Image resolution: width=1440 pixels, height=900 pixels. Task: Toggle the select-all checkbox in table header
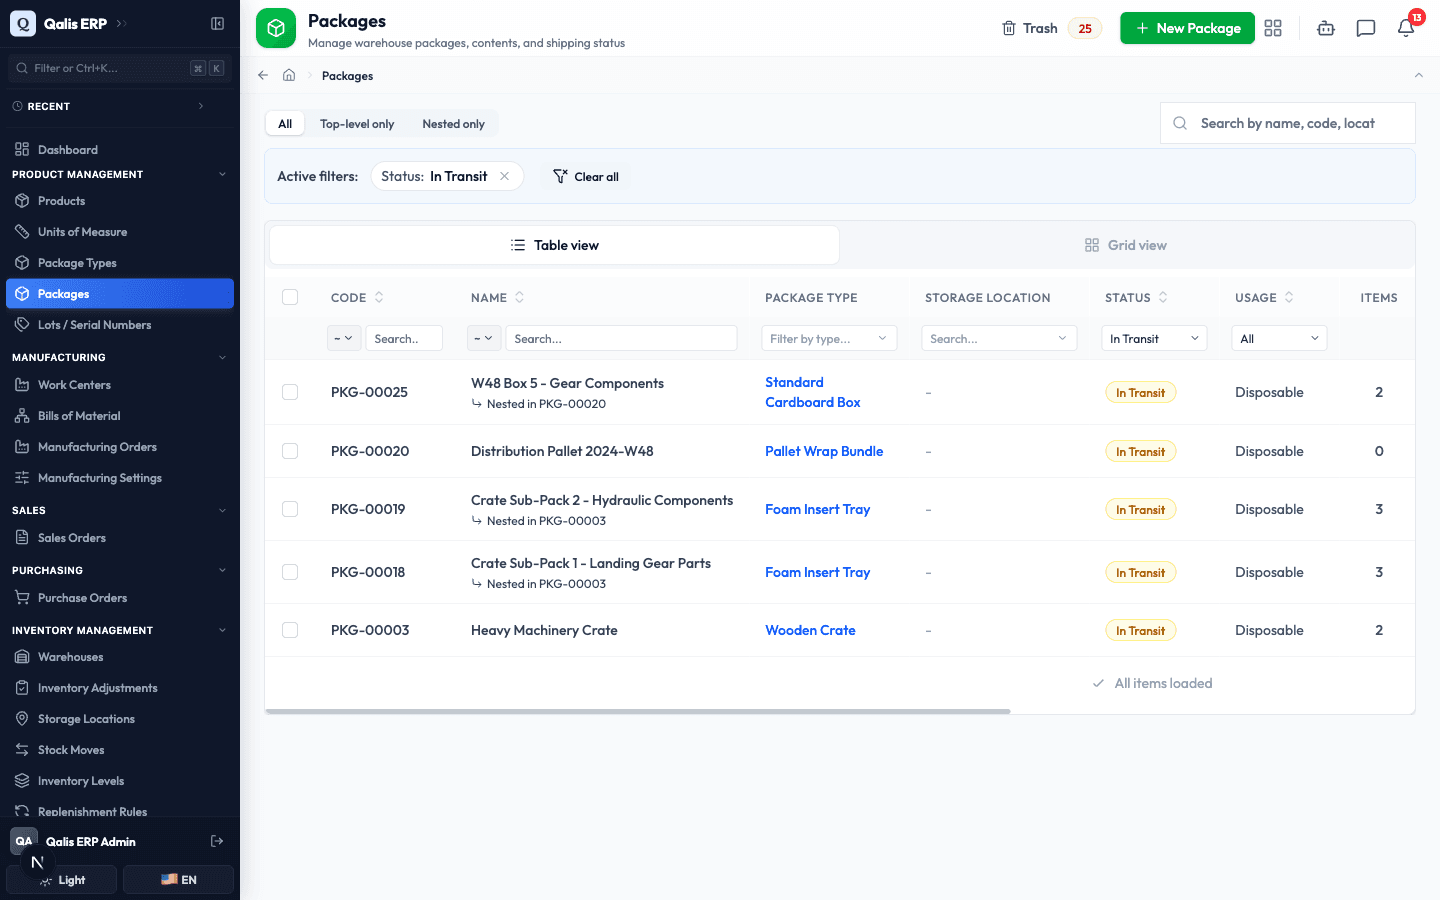point(290,297)
